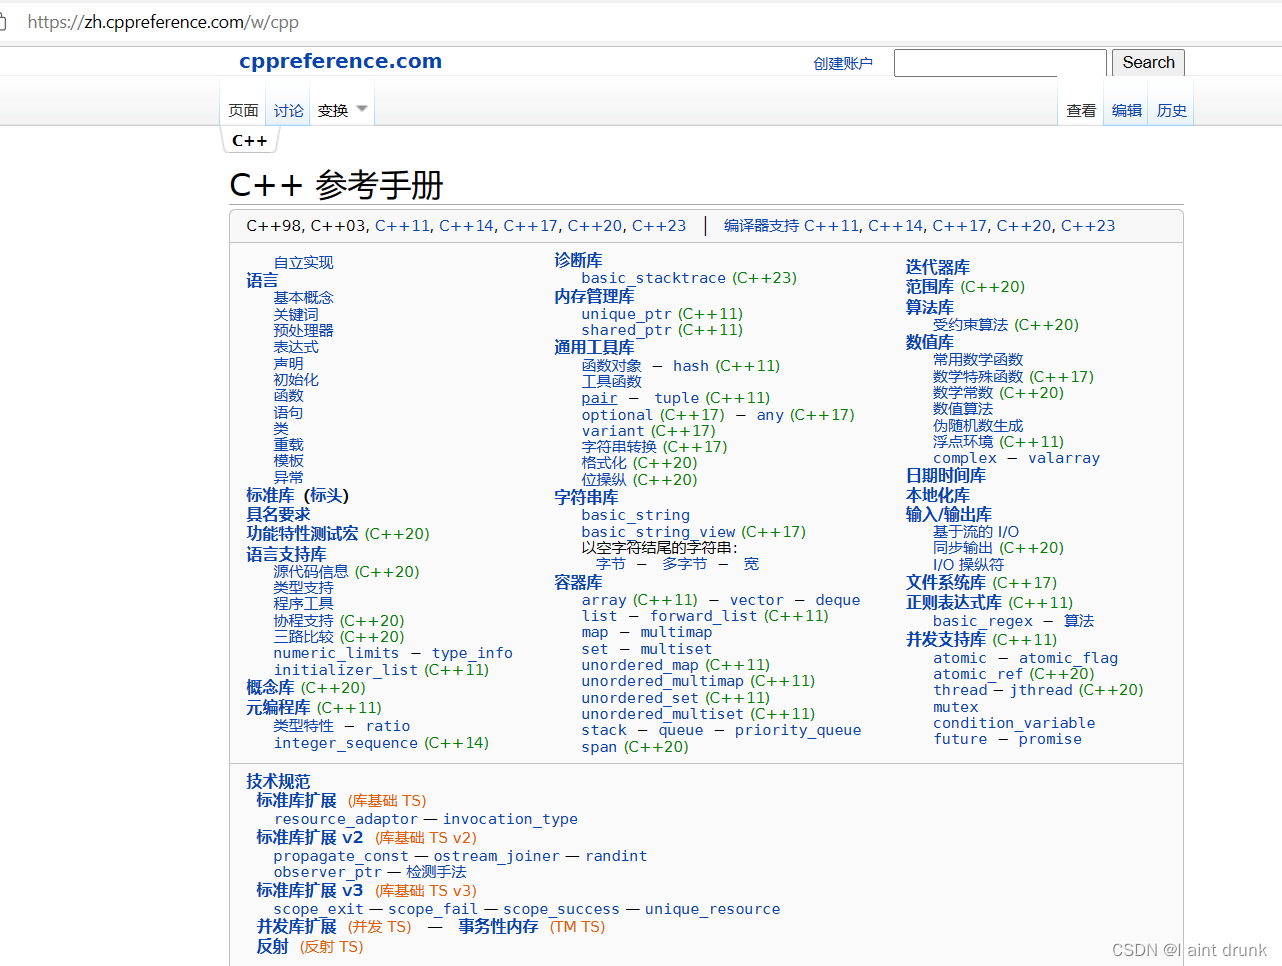Open the vector link
1282x966 pixels.
[x=757, y=600]
